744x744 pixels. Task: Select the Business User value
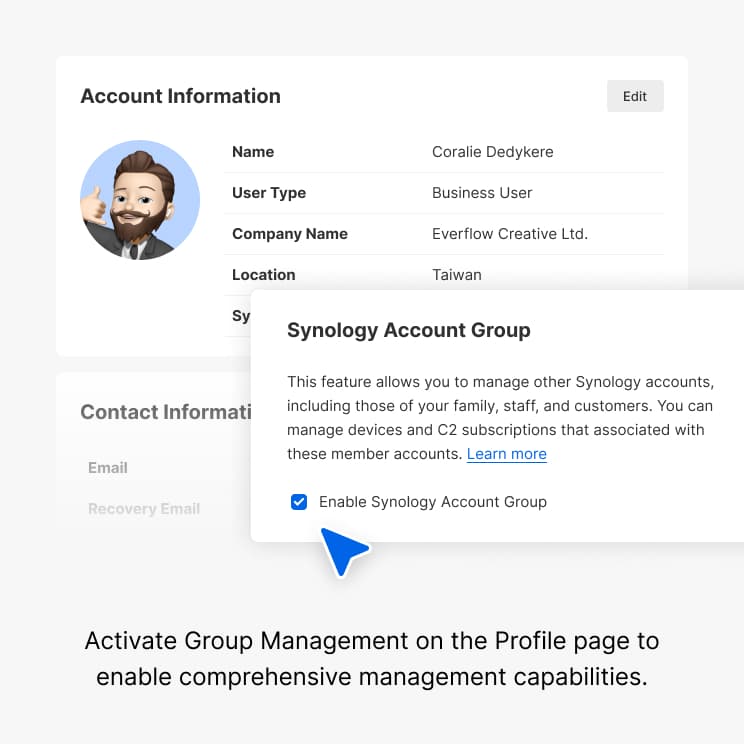(482, 193)
